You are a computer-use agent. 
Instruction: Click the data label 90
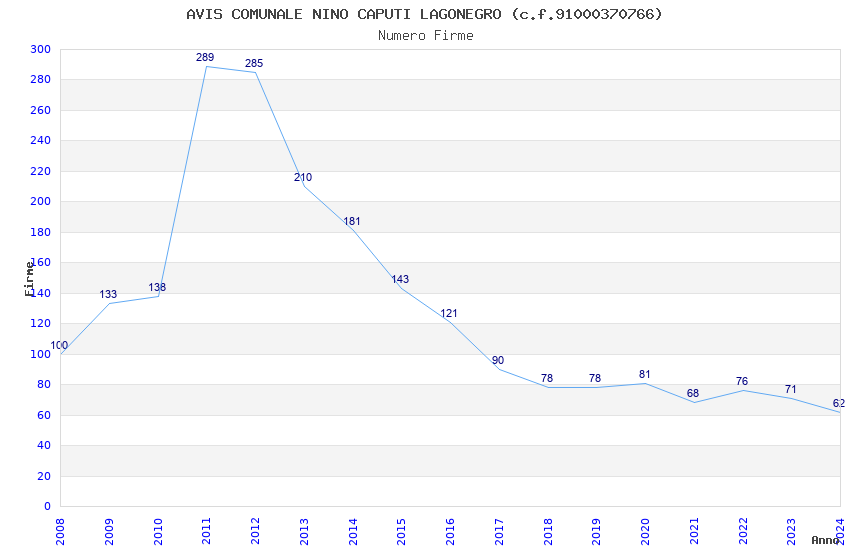click(498, 360)
